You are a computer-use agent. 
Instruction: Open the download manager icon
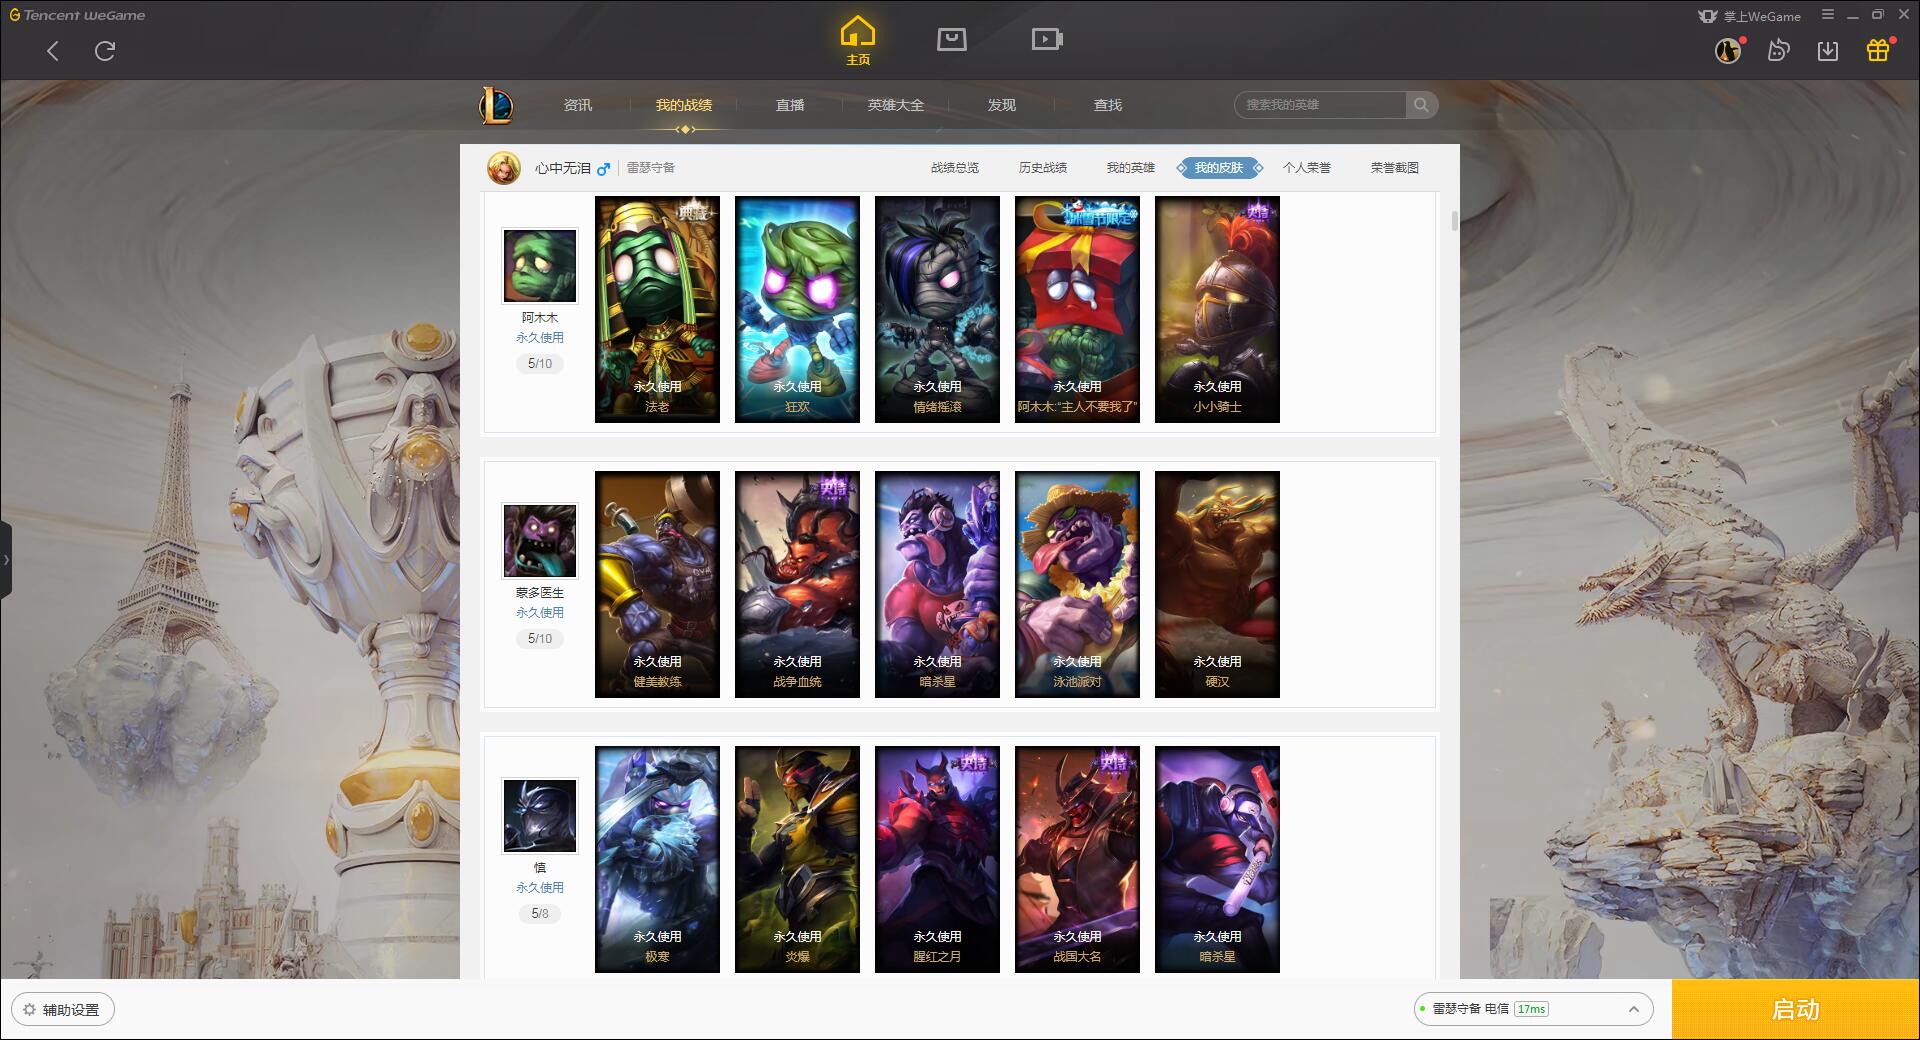[x=1828, y=50]
